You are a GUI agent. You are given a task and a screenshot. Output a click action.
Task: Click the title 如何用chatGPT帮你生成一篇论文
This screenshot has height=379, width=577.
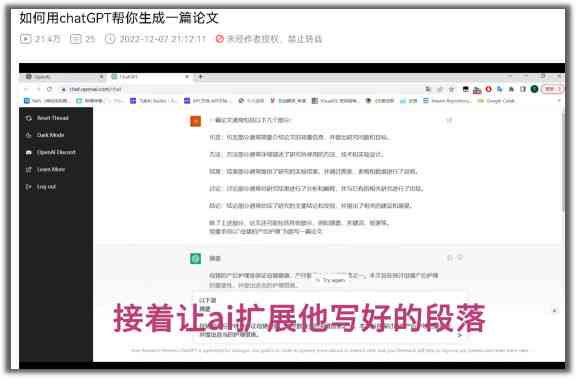(x=119, y=17)
